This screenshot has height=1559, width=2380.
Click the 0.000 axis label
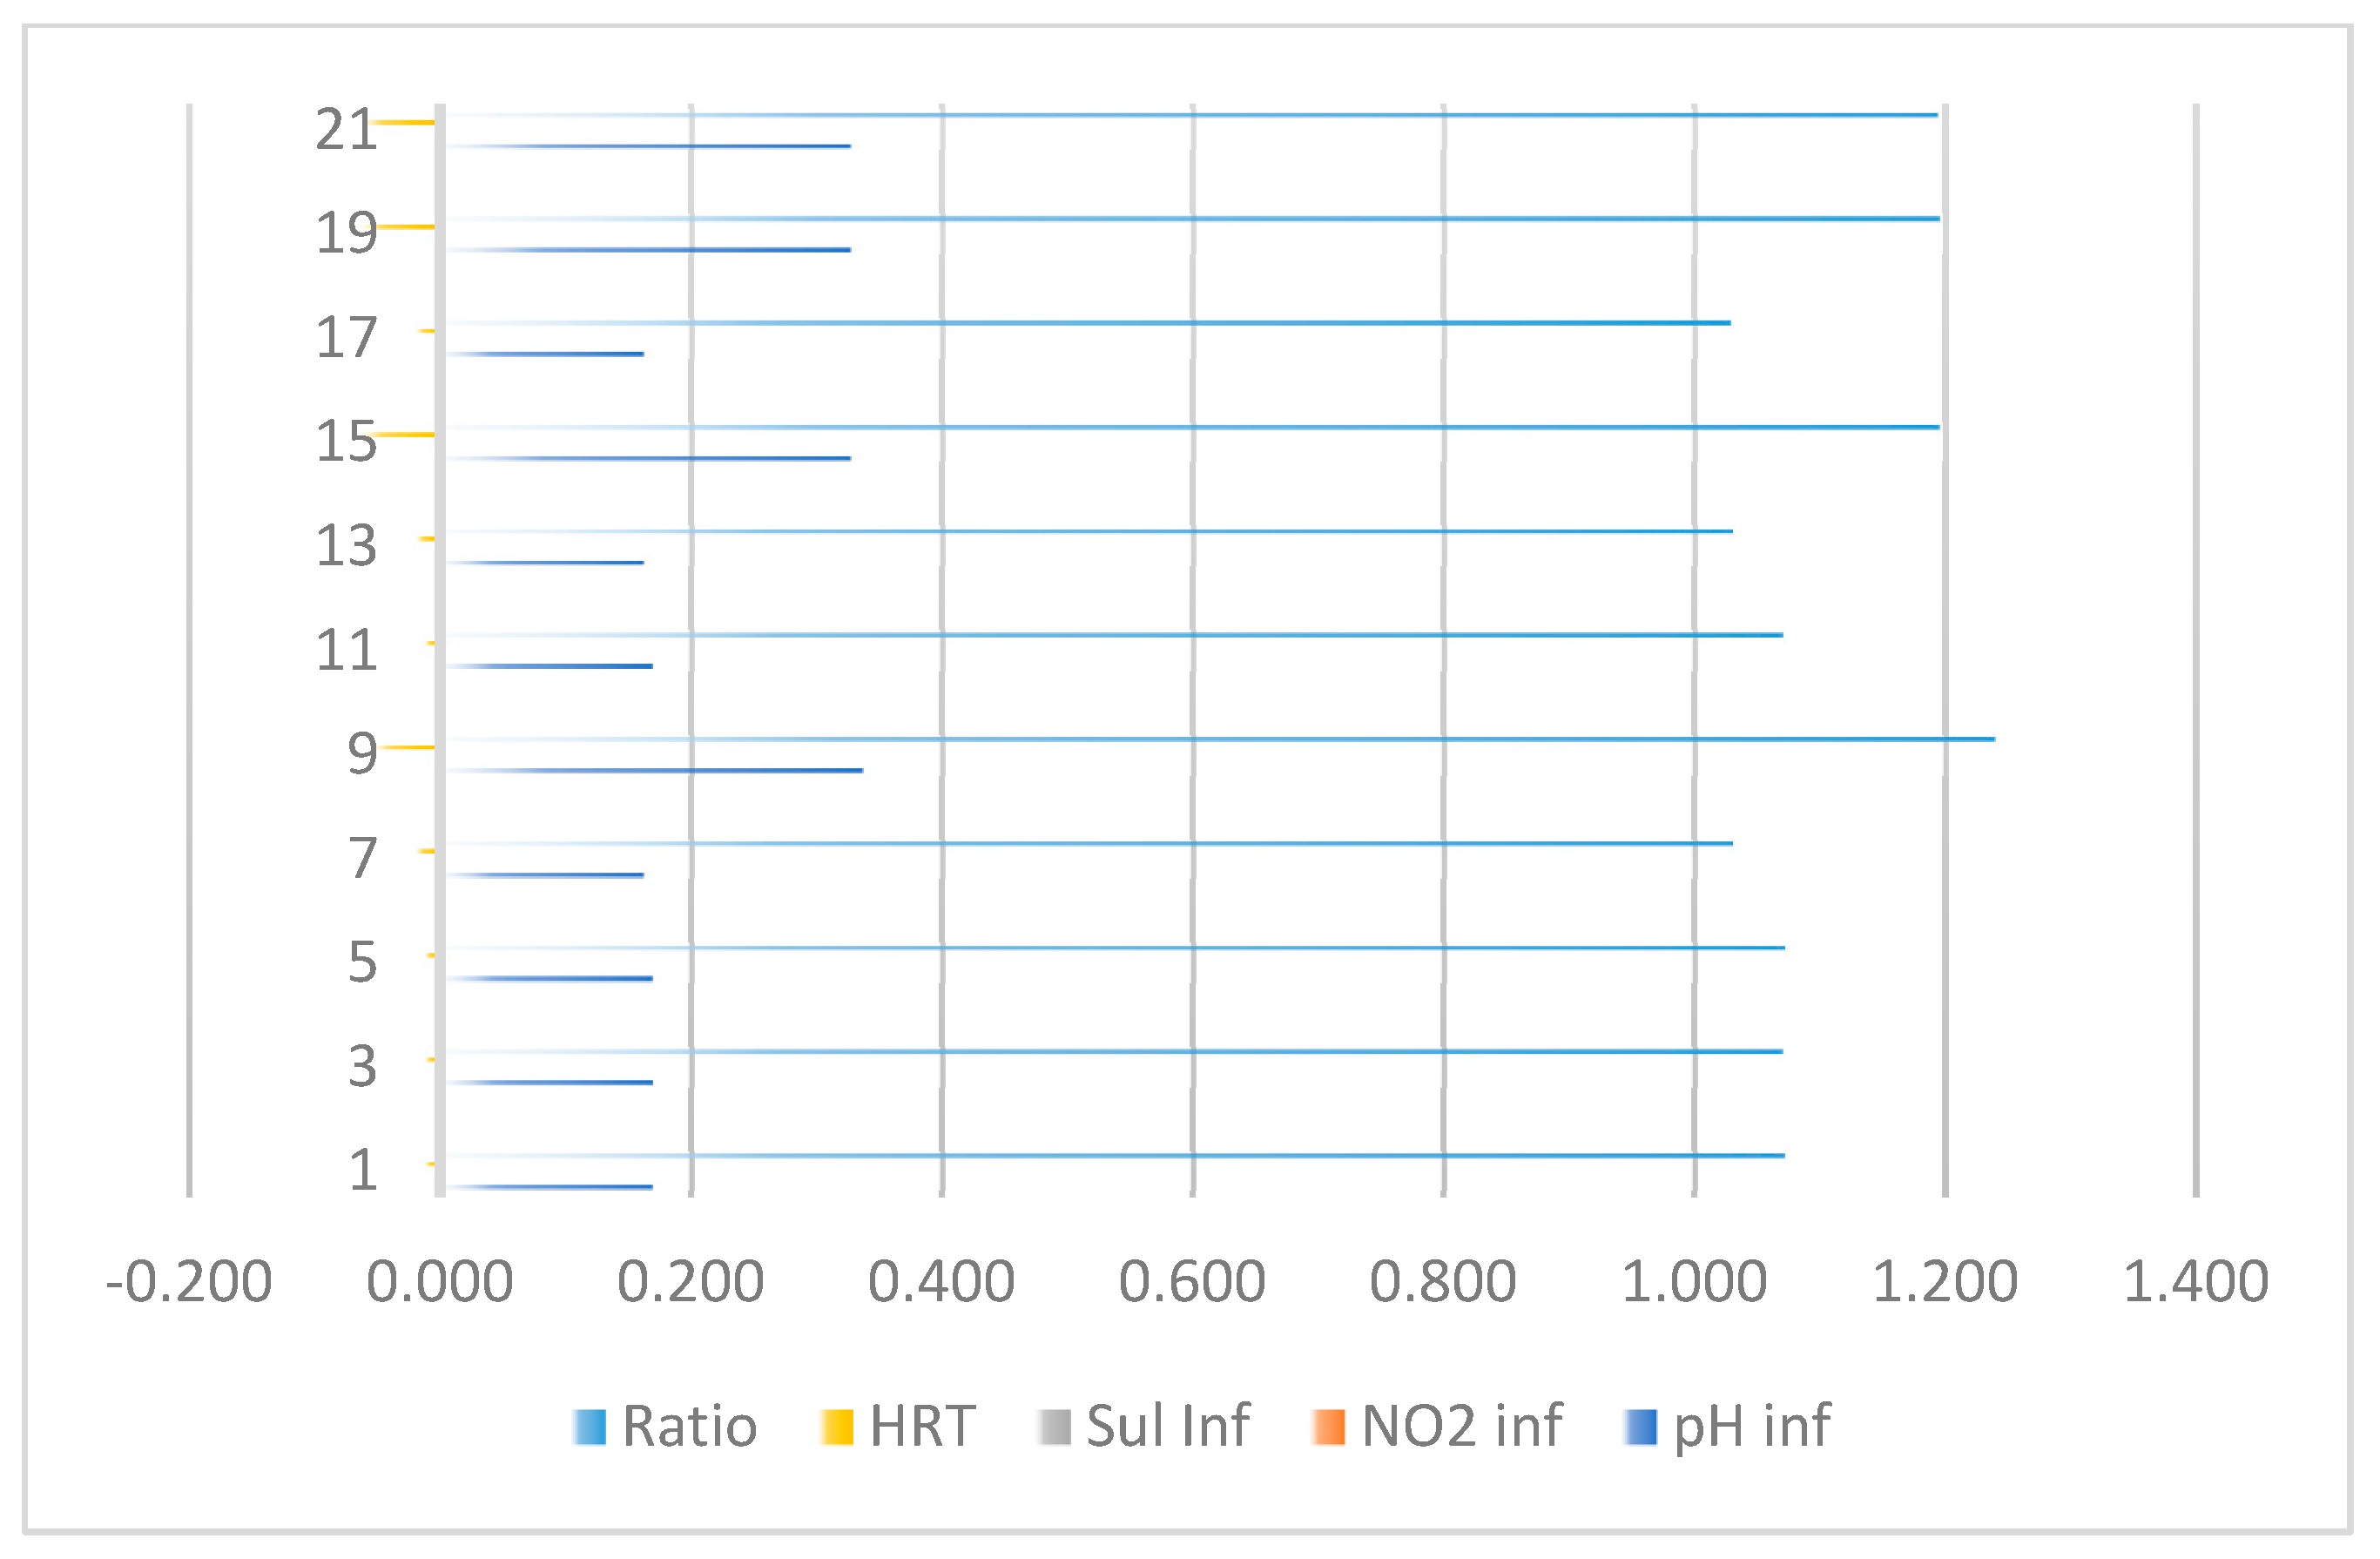pyautogui.click(x=440, y=1282)
